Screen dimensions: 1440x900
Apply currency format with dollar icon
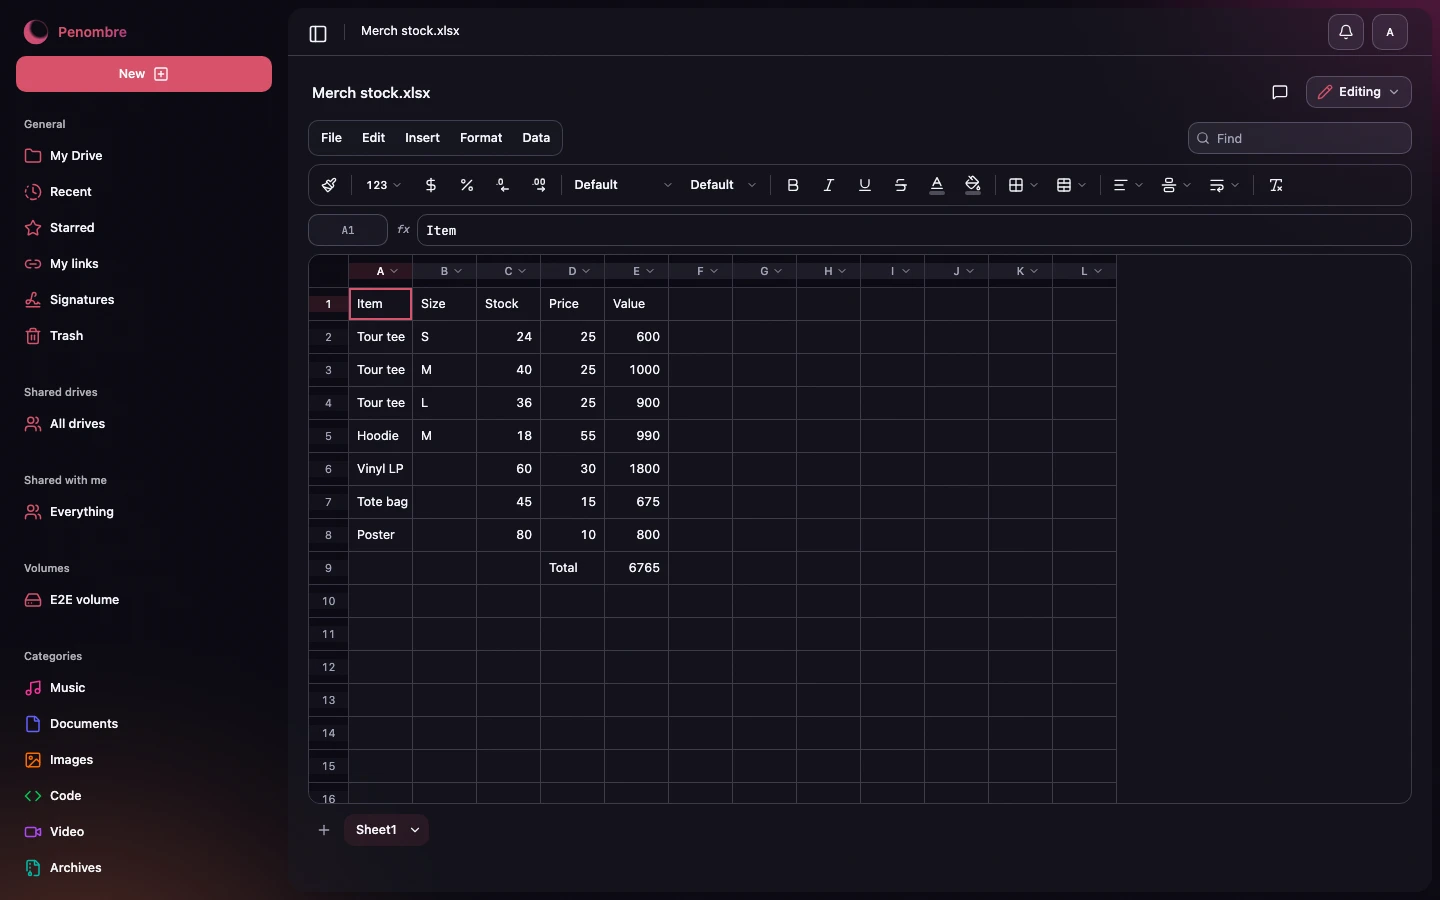[x=431, y=185]
